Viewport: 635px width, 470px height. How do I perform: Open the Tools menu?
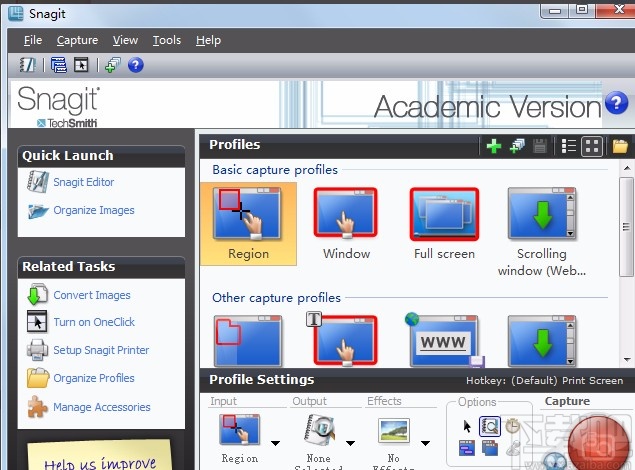pos(167,40)
